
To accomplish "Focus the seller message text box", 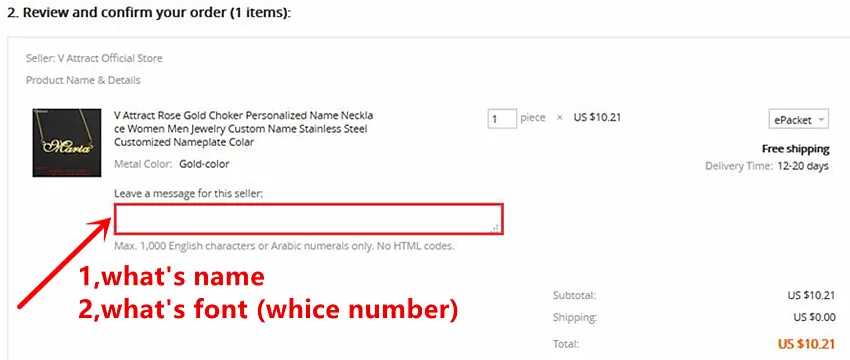I will (308, 219).
